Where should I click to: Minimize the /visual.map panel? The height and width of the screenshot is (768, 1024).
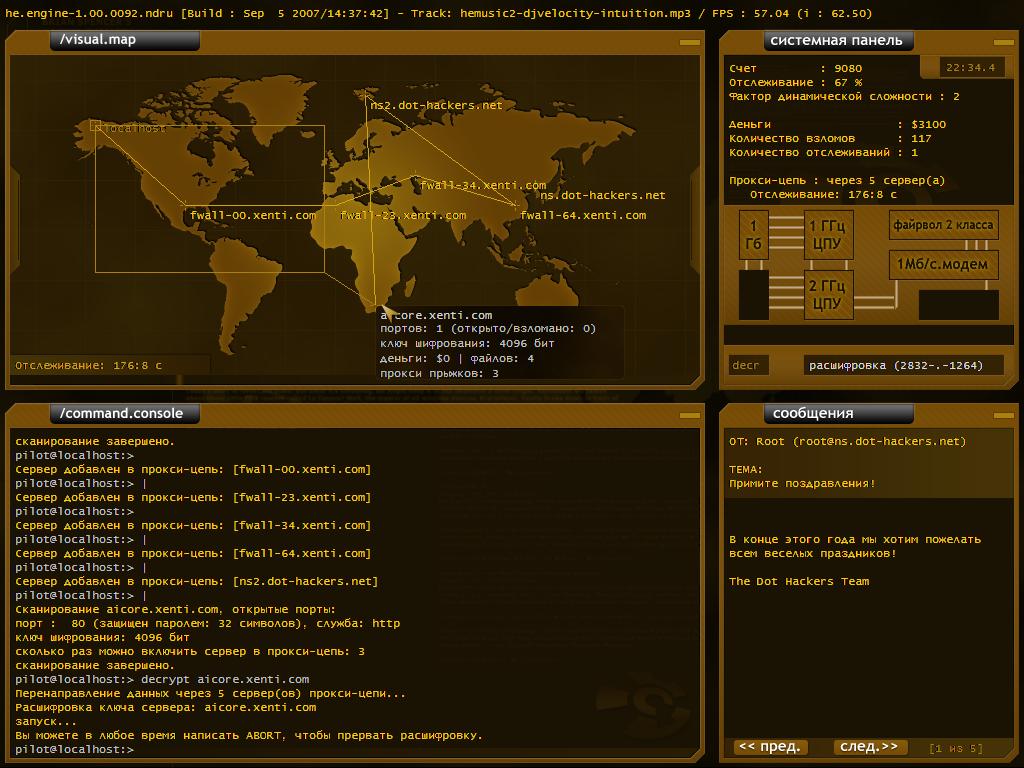point(690,42)
